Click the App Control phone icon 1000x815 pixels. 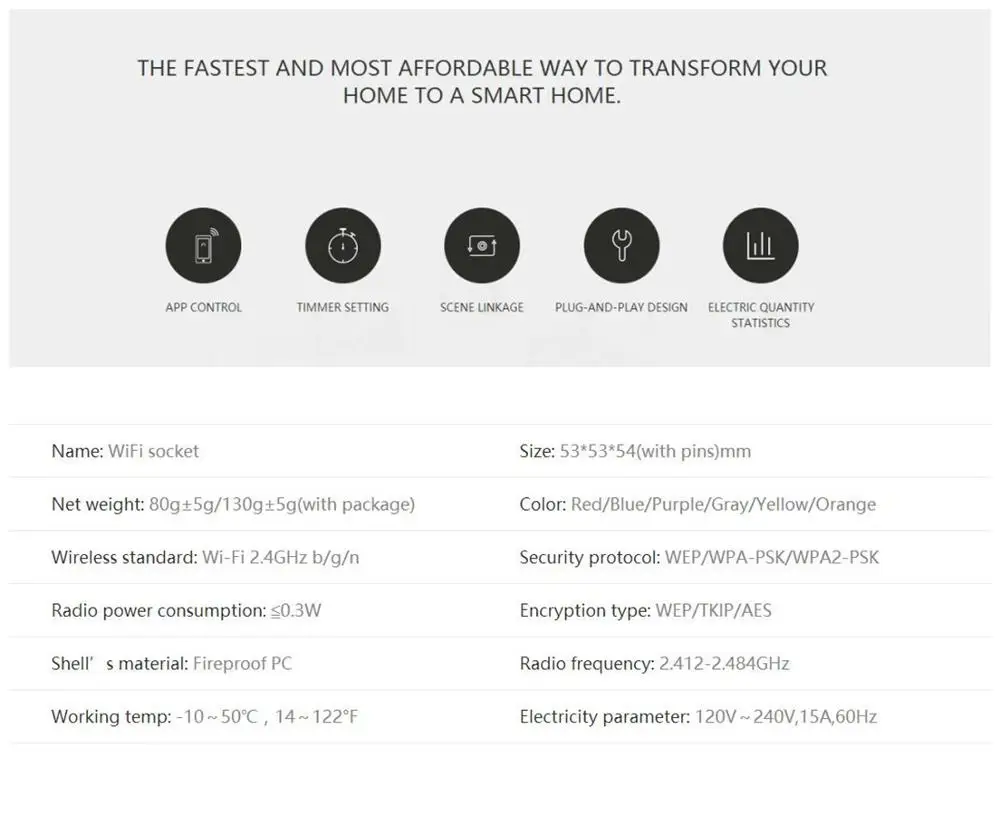203,246
